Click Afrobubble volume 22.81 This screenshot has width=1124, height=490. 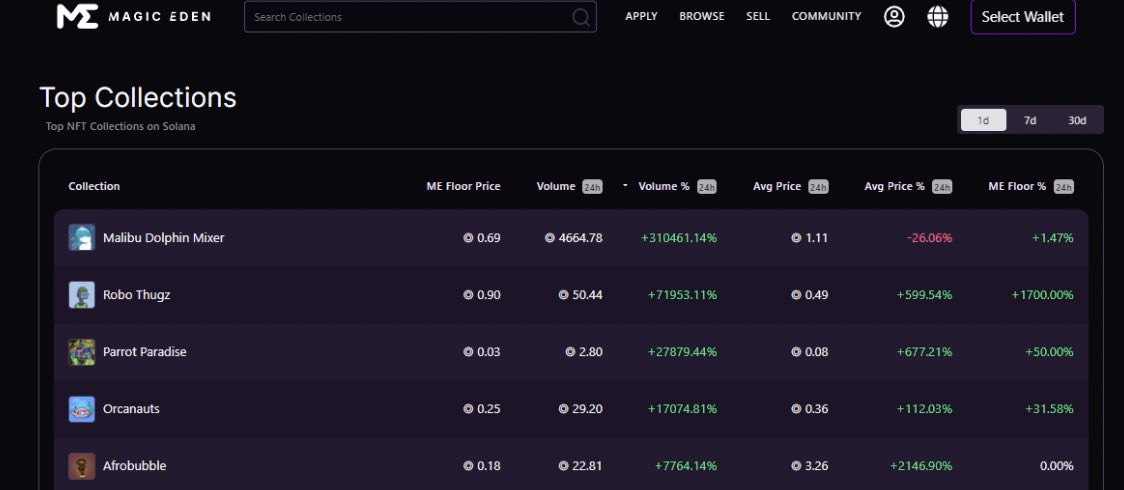pos(580,466)
